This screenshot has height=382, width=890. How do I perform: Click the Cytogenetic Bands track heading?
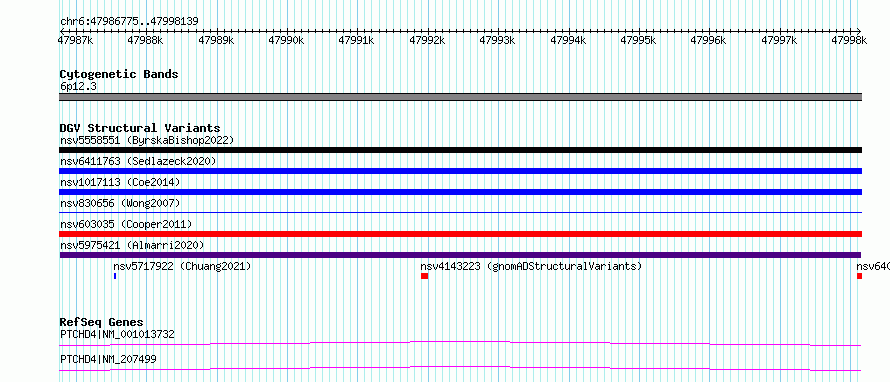coord(119,74)
